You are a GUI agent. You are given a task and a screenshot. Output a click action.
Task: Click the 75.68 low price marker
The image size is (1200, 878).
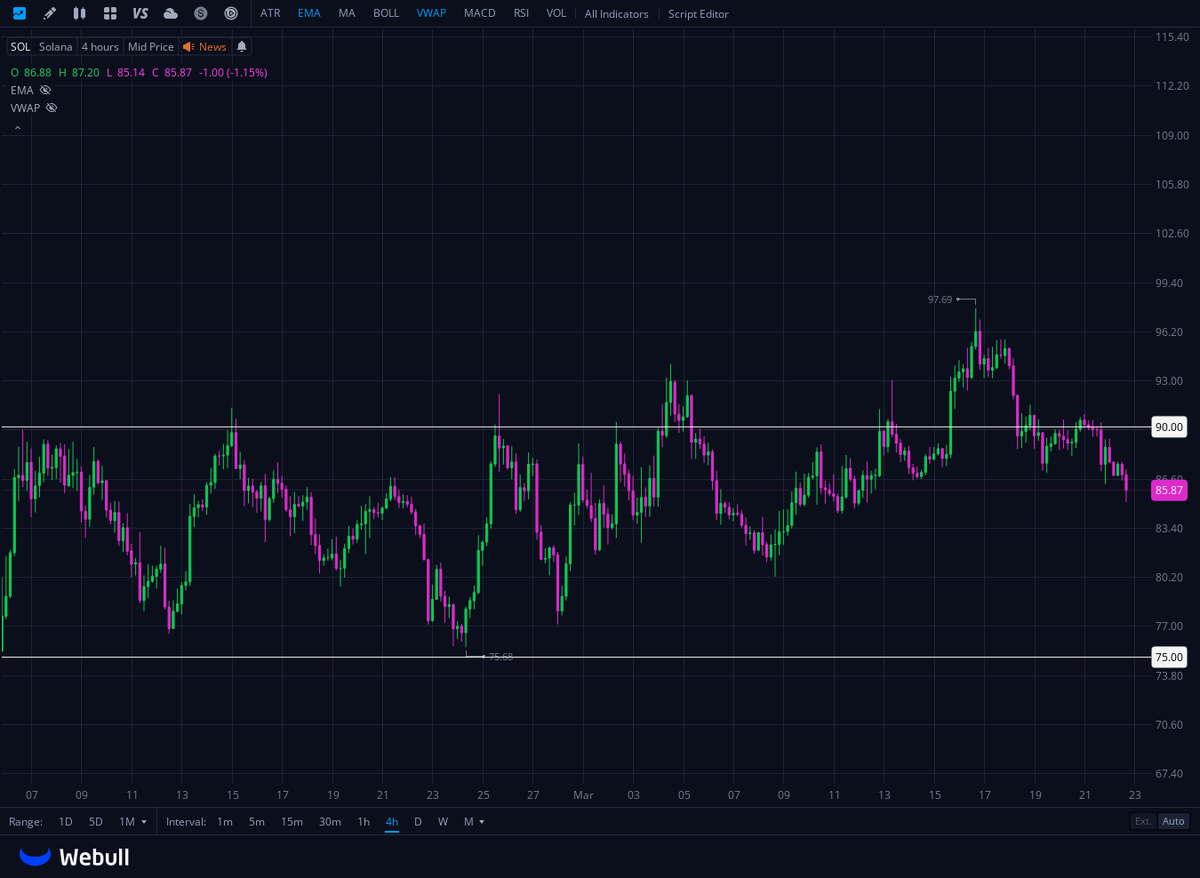pyautogui.click(x=500, y=657)
